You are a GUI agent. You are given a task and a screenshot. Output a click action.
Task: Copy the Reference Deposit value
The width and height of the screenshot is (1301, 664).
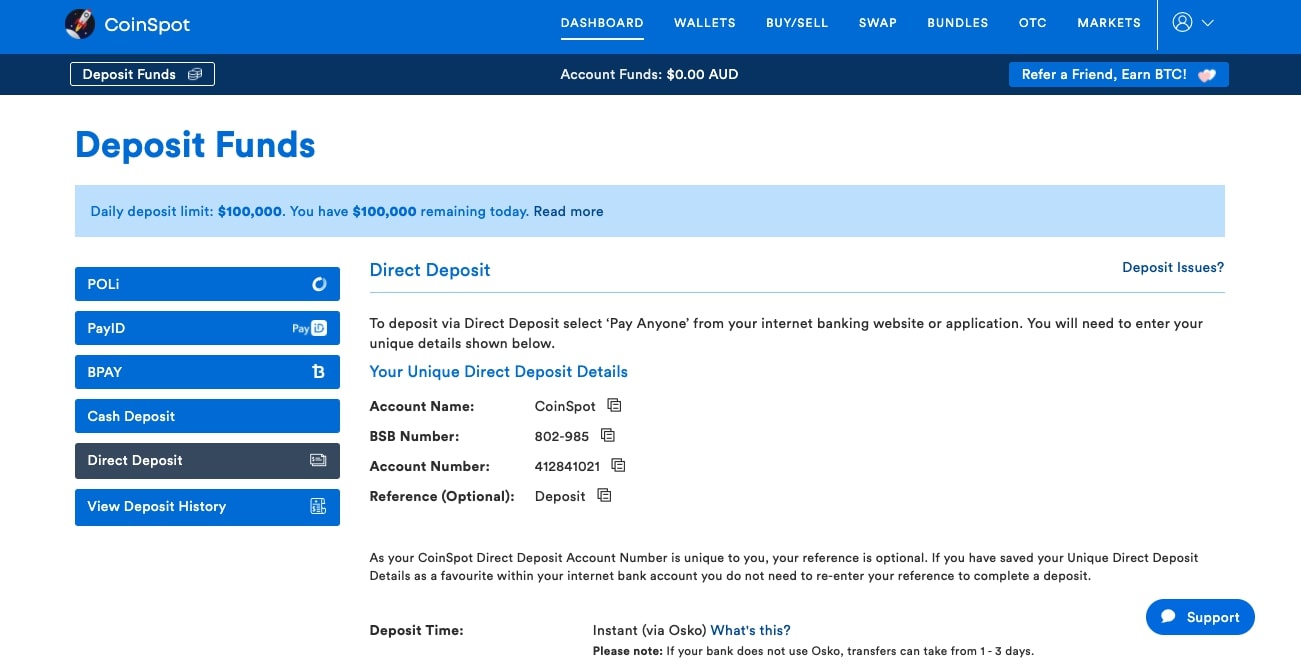(x=604, y=495)
